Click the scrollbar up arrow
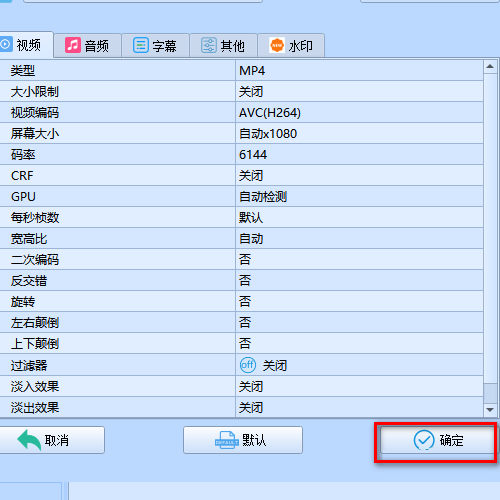Image resolution: width=500 pixels, height=500 pixels. (x=490, y=66)
